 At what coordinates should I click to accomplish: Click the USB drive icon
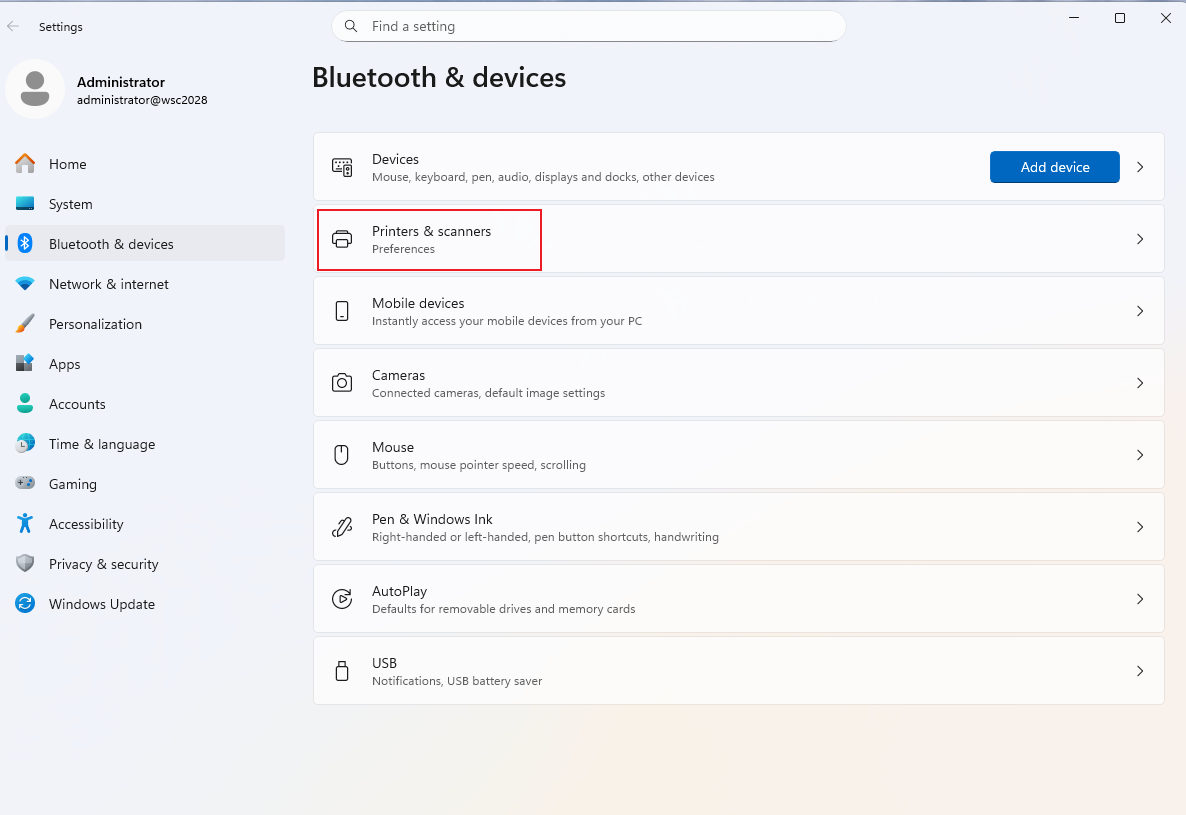[342, 671]
